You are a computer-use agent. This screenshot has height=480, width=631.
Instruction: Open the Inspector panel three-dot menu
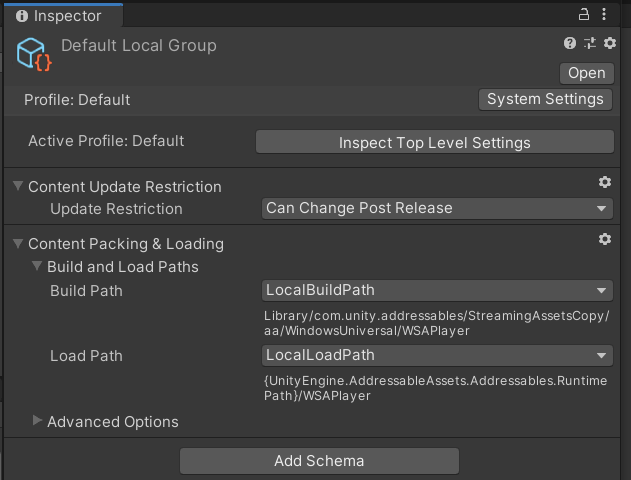[x=604, y=14]
